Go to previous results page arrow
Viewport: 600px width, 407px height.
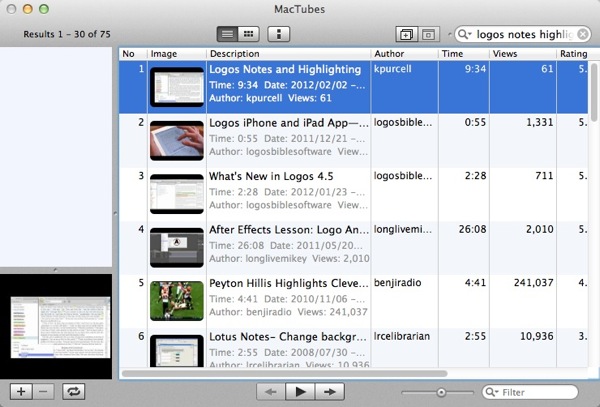coord(271,391)
